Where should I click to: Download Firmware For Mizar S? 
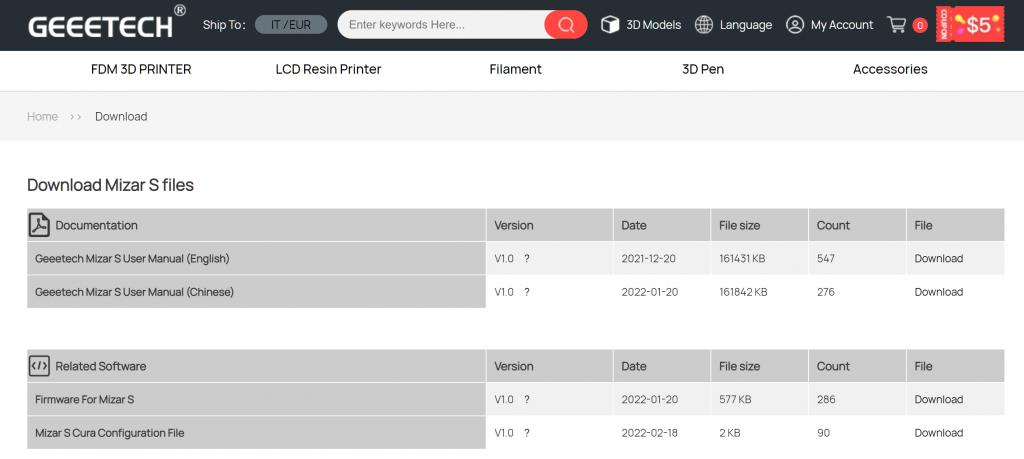coord(938,400)
